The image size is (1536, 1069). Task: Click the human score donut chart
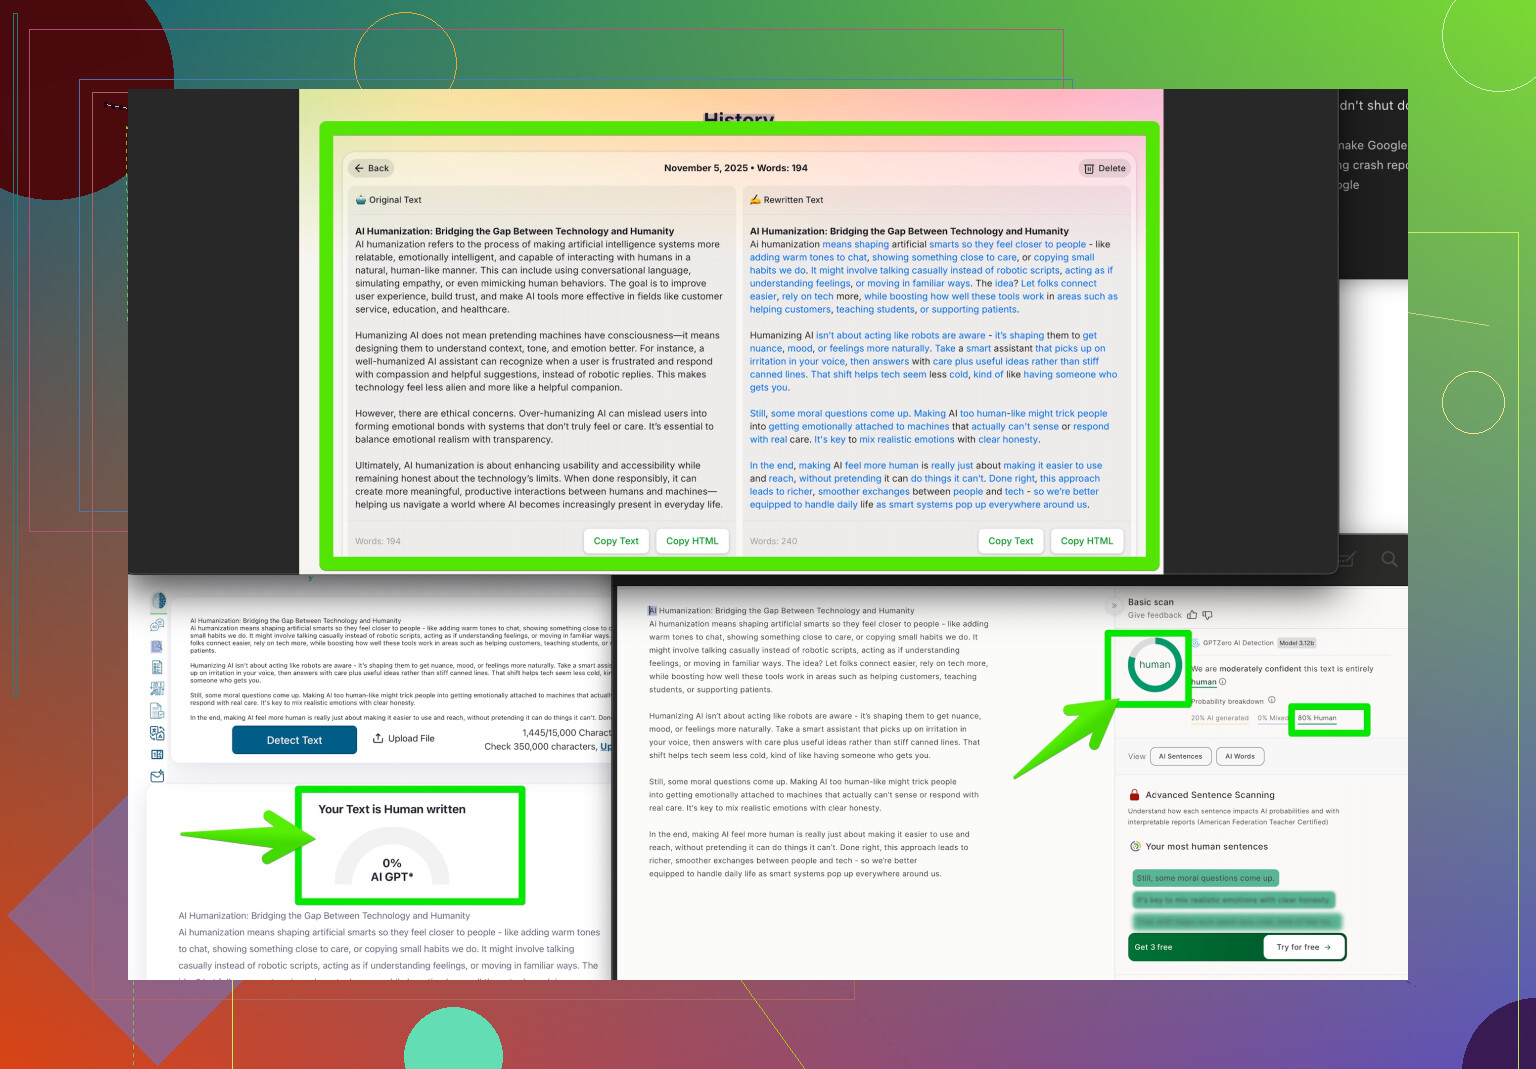pyautogui.click(x=1154, y=665)
